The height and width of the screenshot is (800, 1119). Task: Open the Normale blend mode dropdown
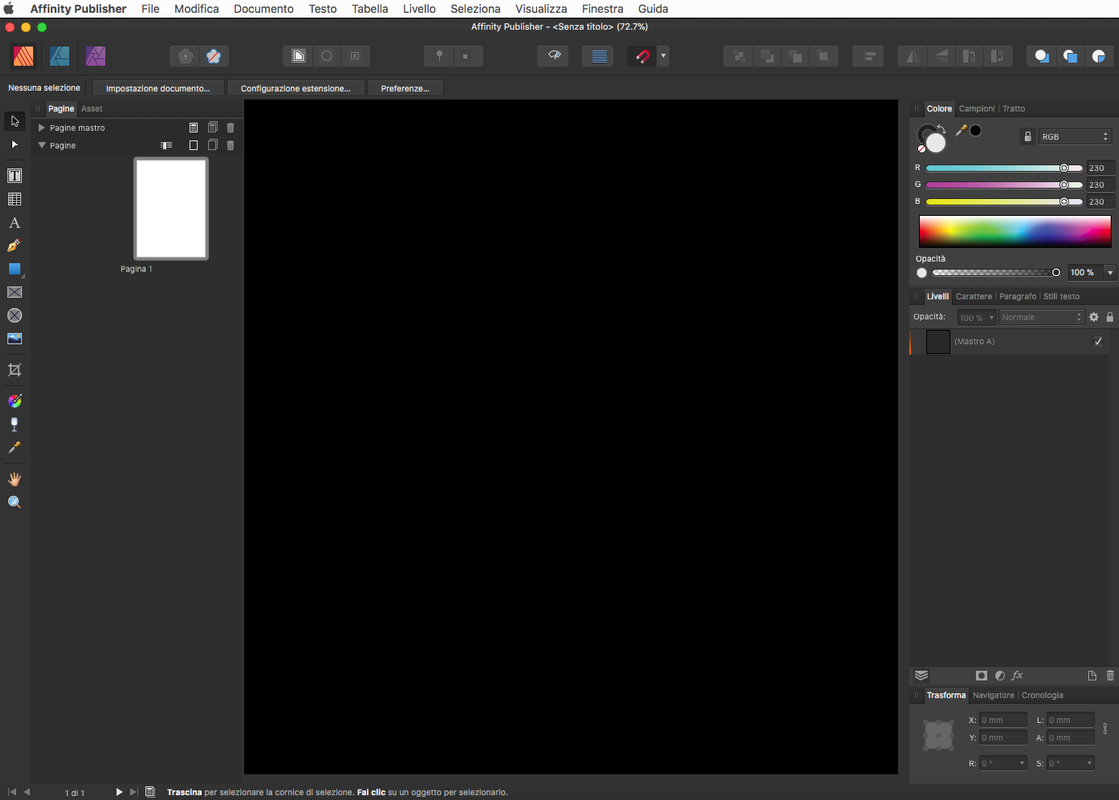point(1041,317)
